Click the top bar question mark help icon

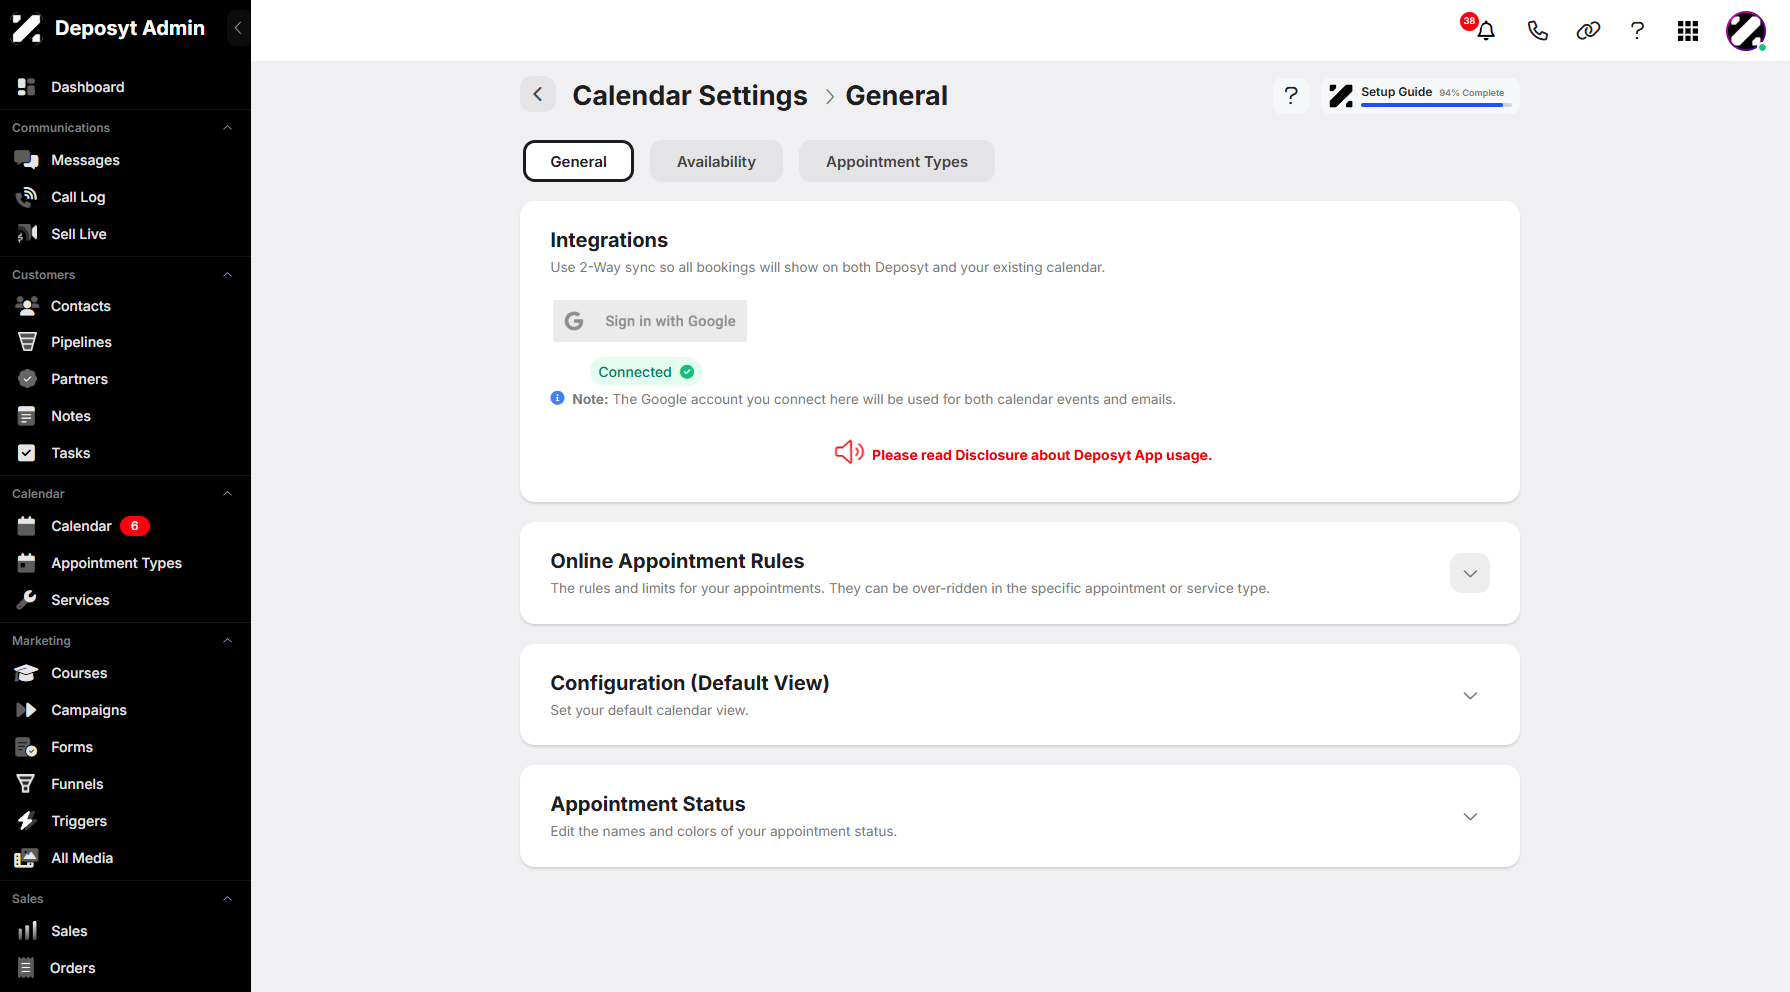click(x=1637, y=31)
